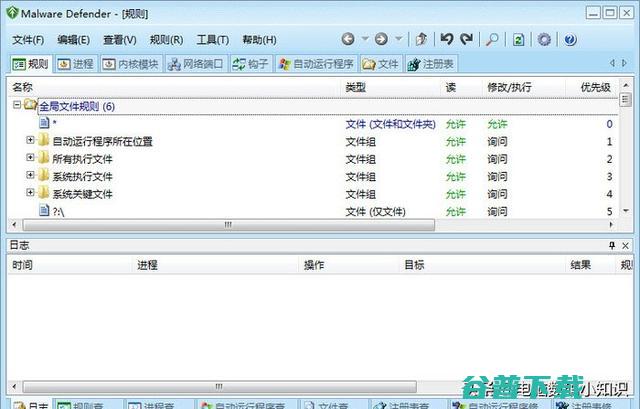Switch to the 钩子 tab

251,64
